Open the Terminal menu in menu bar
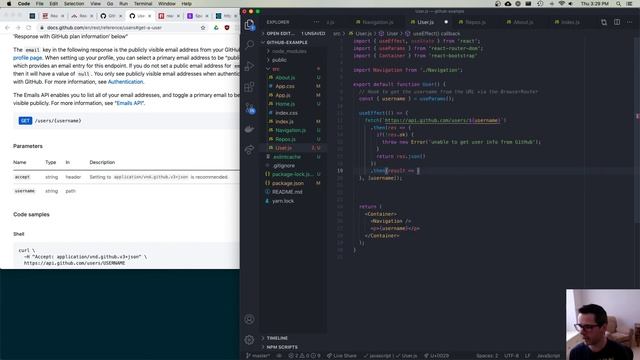640x360 pixels. tap(143, 4)
